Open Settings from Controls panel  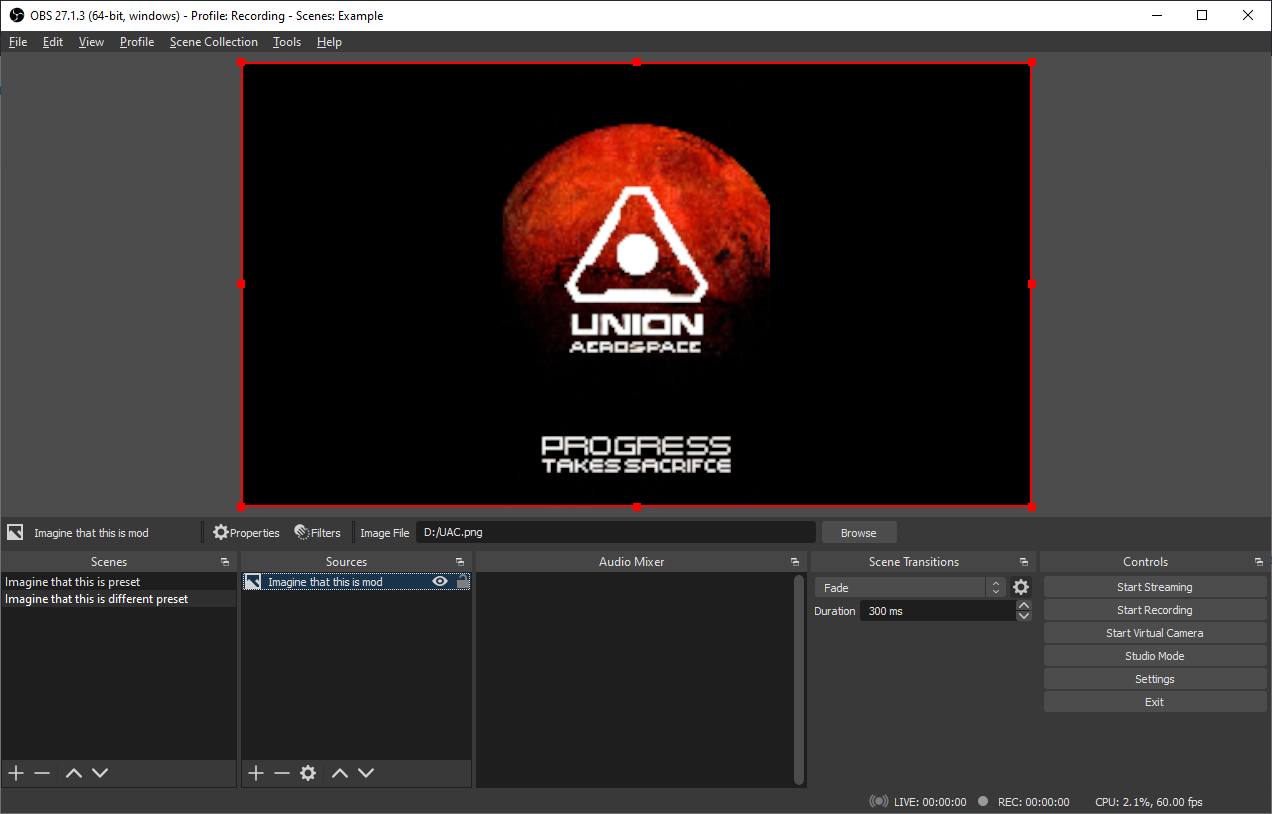click(1155, 679)
